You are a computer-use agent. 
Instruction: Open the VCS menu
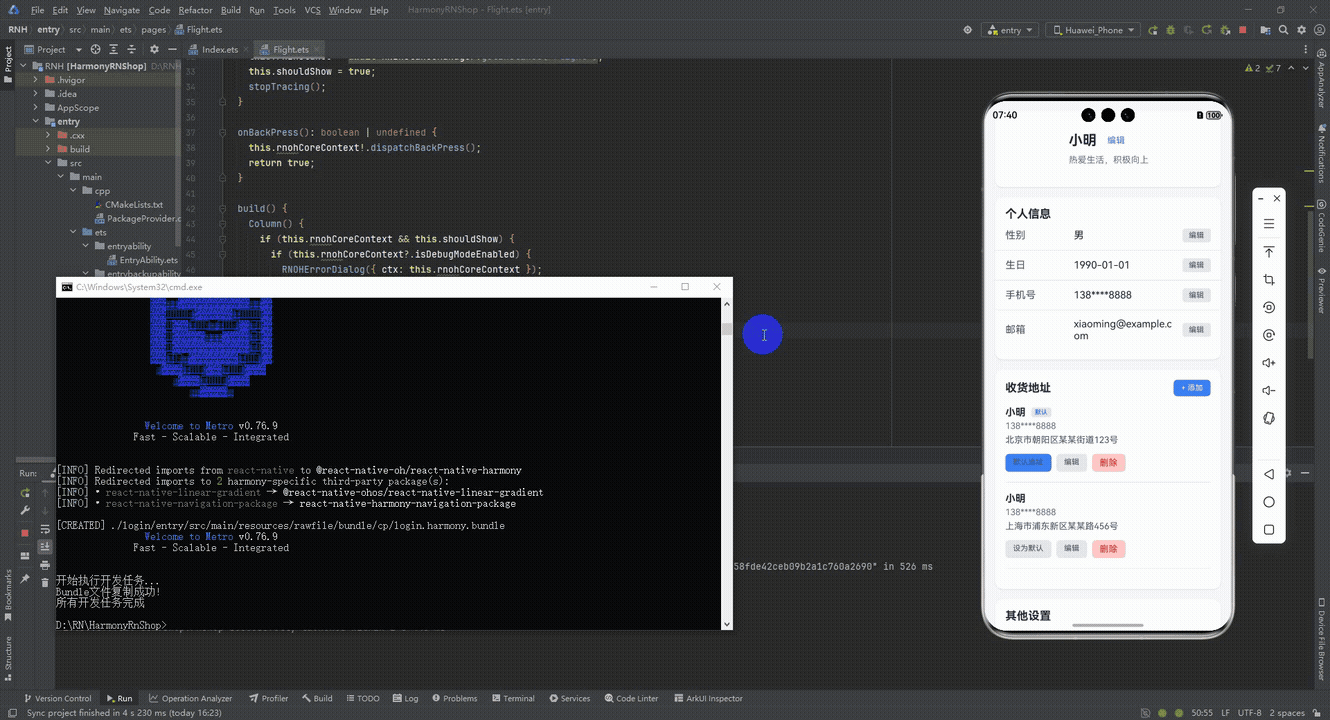coord(312,10)
